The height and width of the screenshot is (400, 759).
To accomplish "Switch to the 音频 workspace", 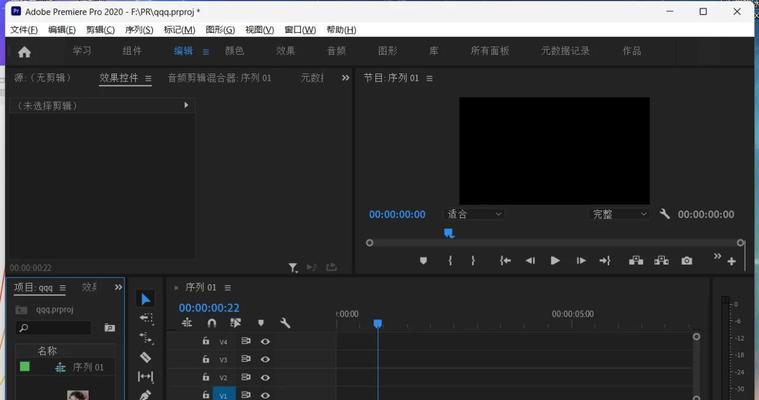I will tap(336, 51).
